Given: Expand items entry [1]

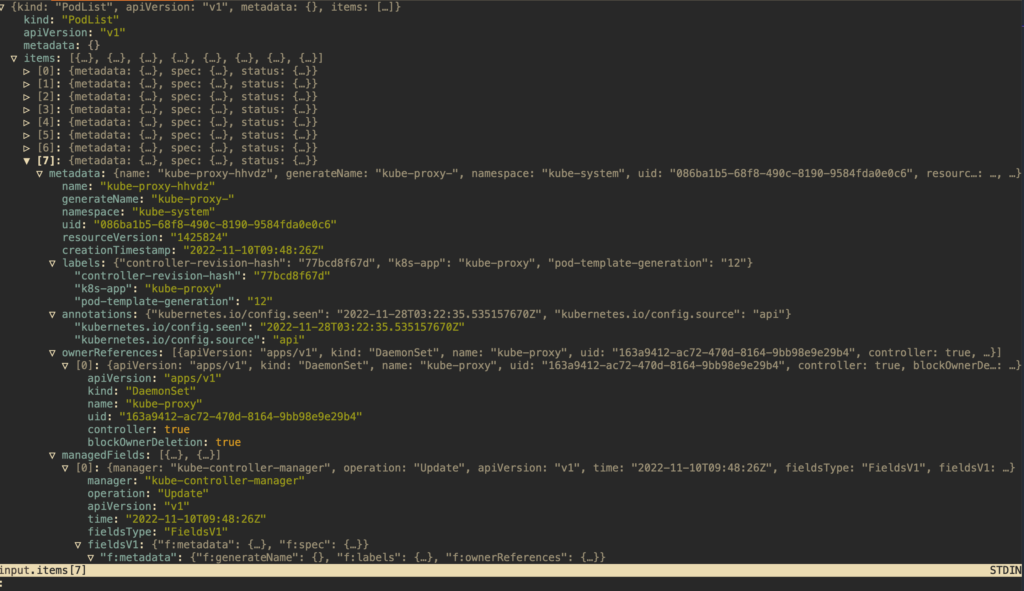Looking at the screenshot, I should [27, 84].
